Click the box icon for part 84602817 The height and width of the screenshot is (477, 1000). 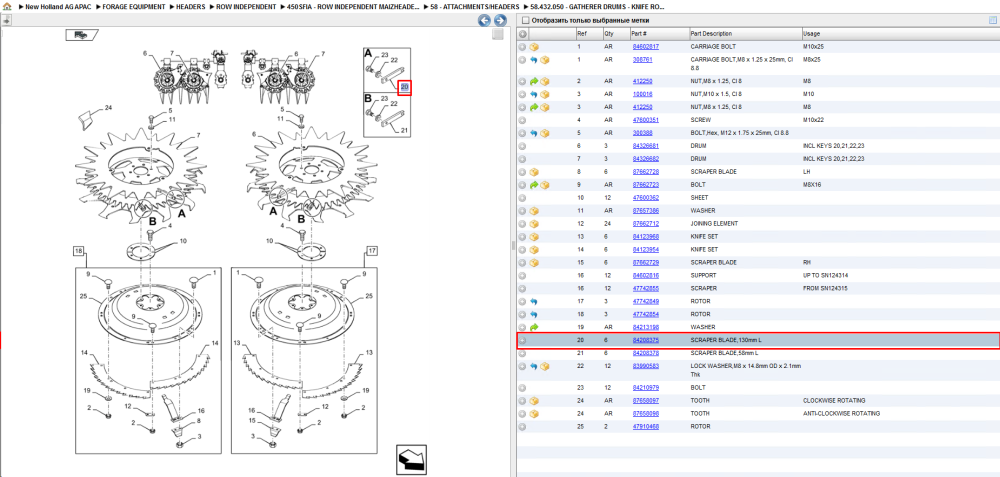[534, 47]
